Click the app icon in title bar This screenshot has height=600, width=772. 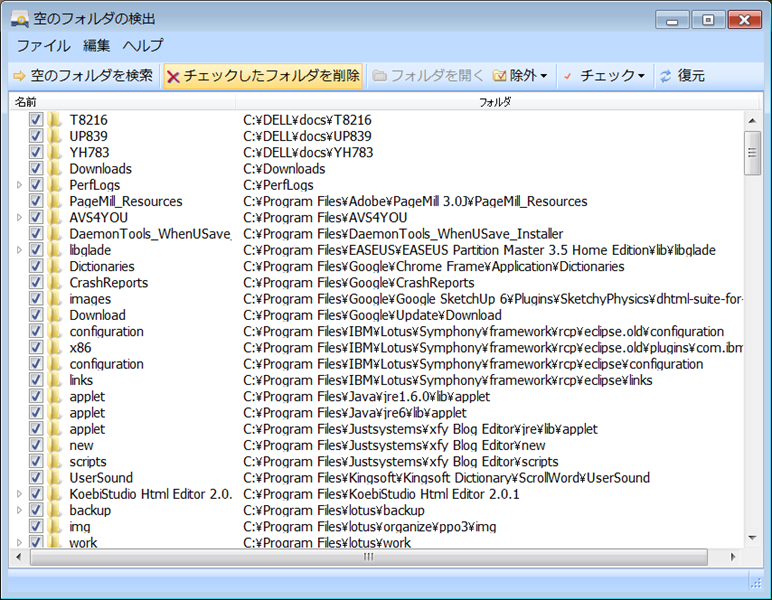(20, 19)
